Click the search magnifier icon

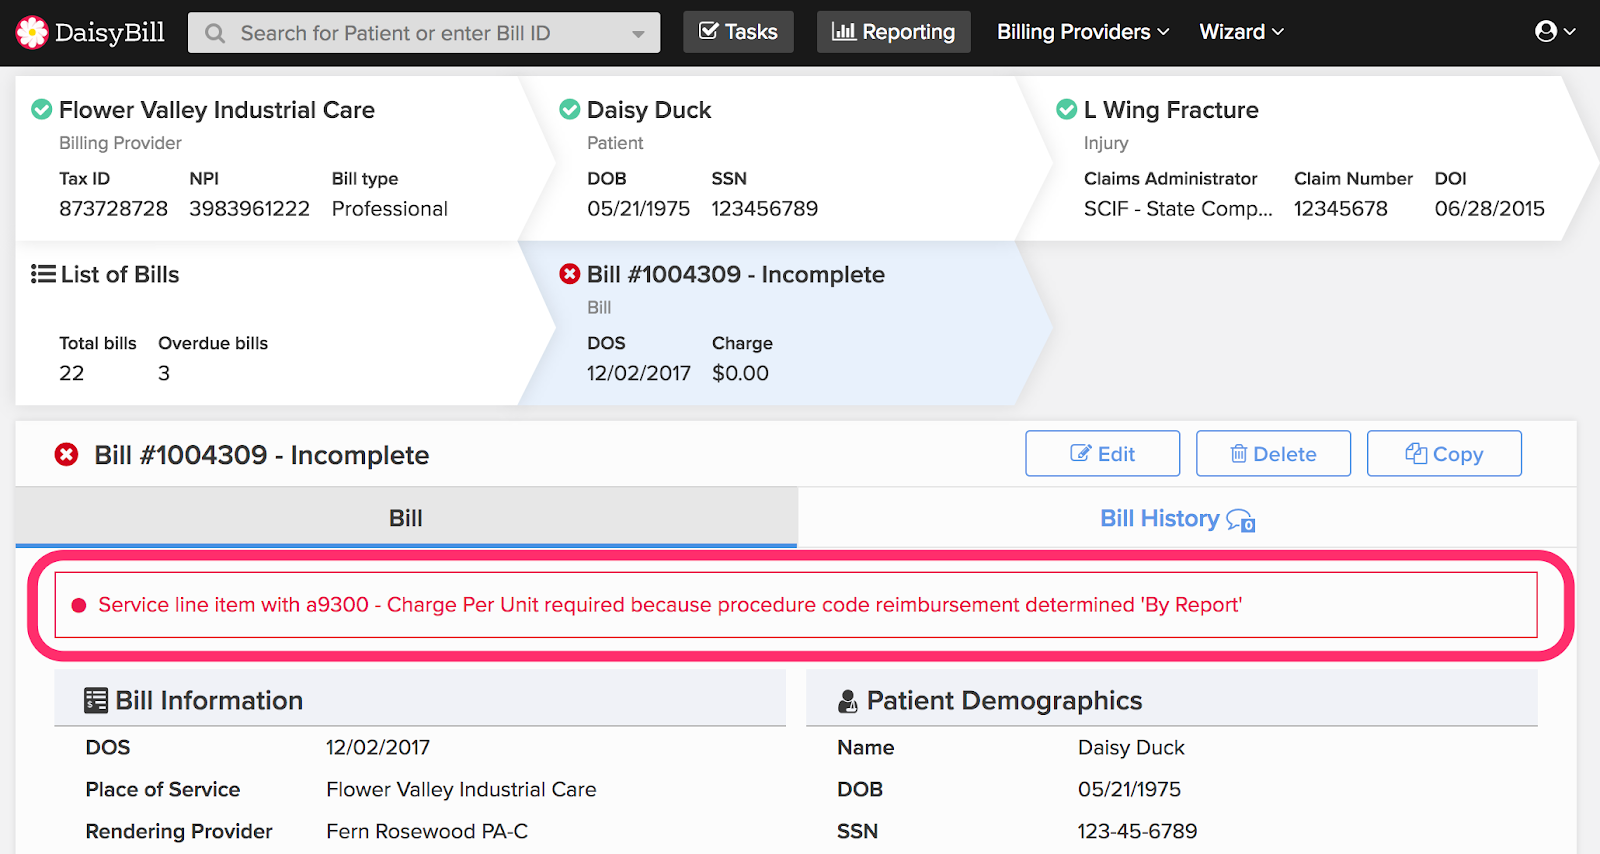tap(215, 33)
